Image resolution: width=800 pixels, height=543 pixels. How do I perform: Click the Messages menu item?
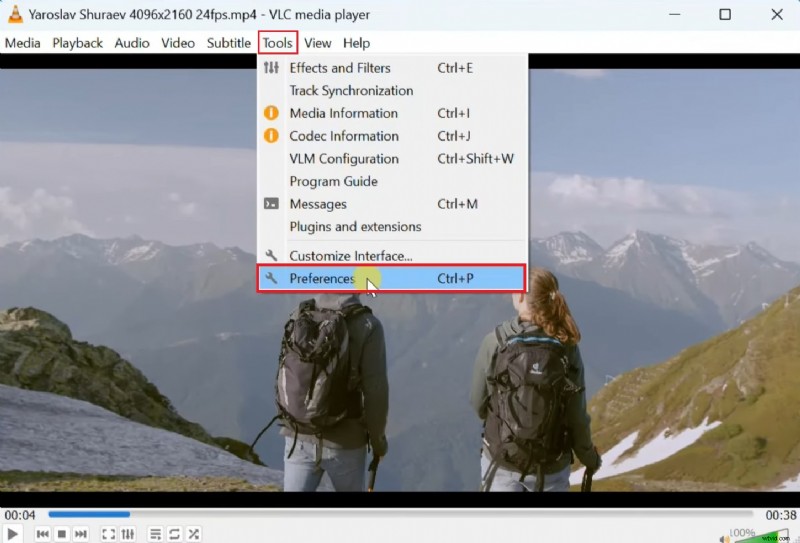point(318,204)
